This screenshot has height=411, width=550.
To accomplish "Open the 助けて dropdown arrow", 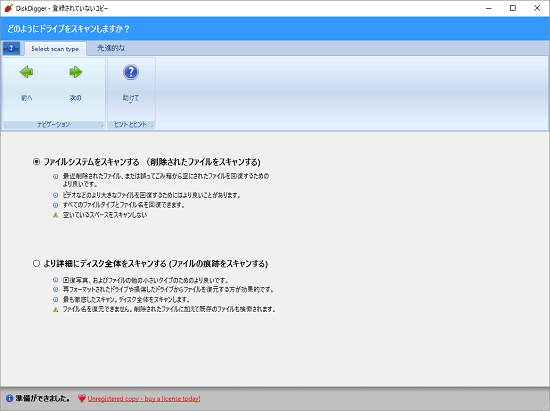I will click(x=131, y=103).
